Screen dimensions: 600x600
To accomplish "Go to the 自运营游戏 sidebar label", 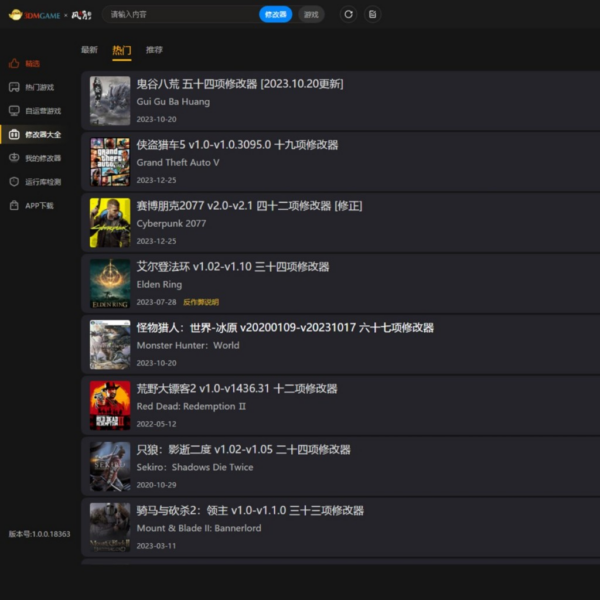I will coord(43,111).
